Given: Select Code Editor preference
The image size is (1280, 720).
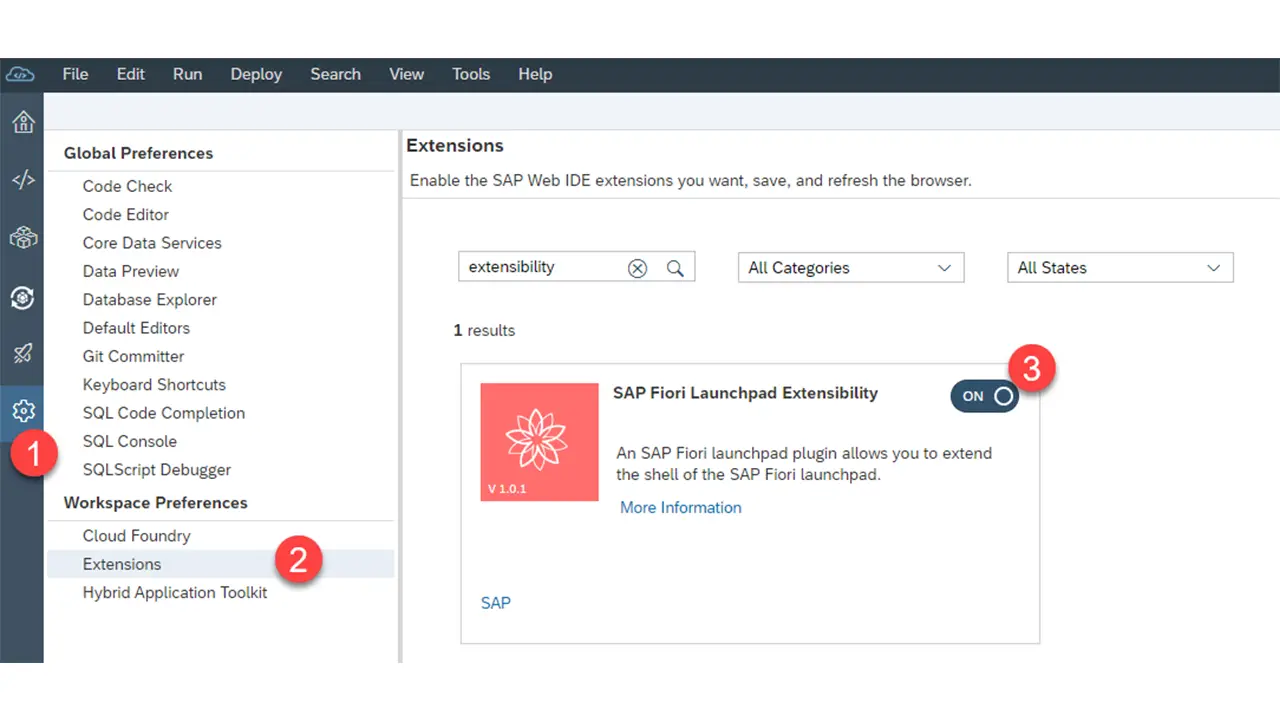Looking at the screenshot, I should [x=126, y=214].
